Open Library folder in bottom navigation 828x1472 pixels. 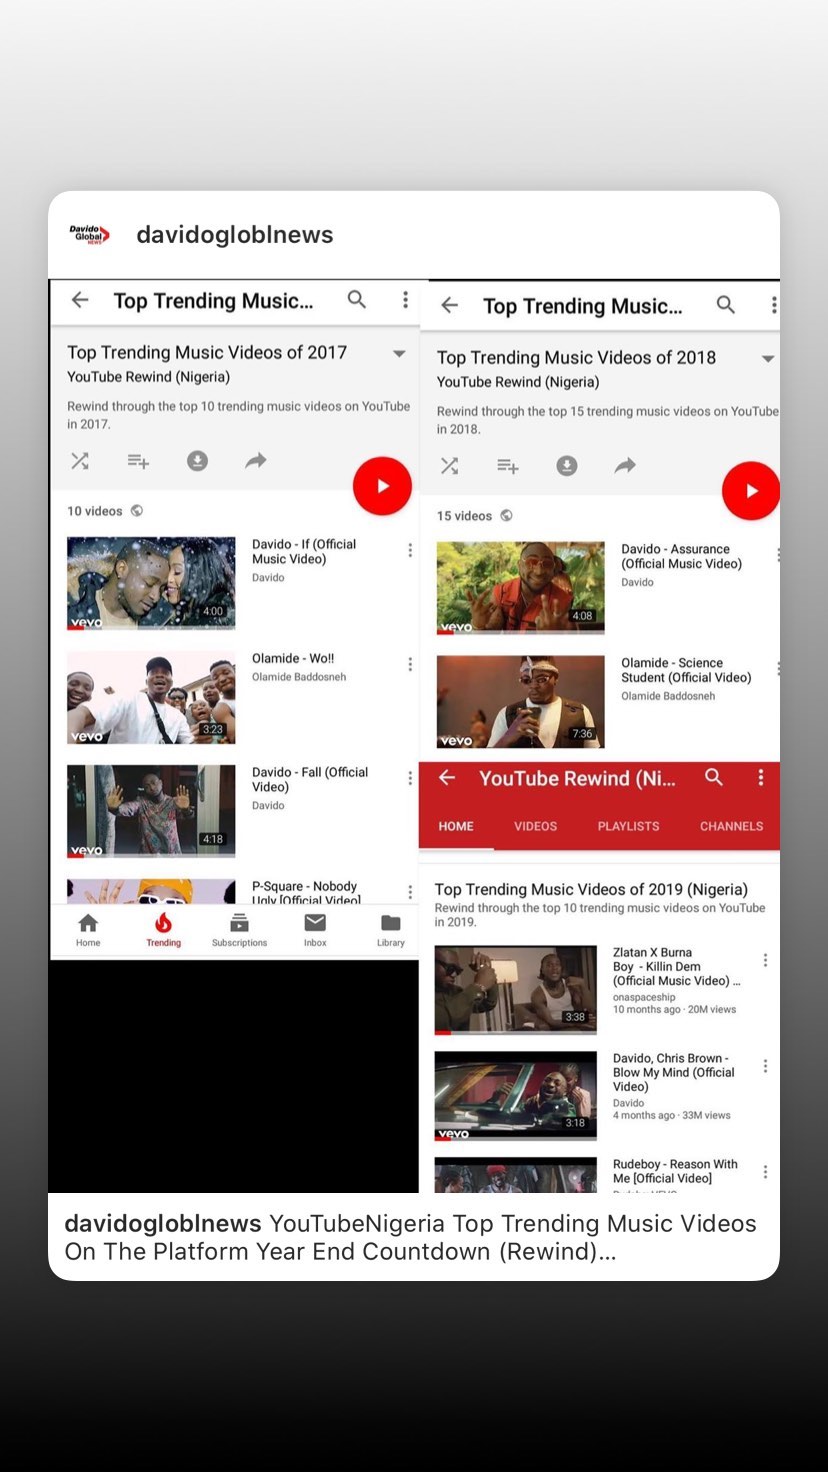(390, 928)
